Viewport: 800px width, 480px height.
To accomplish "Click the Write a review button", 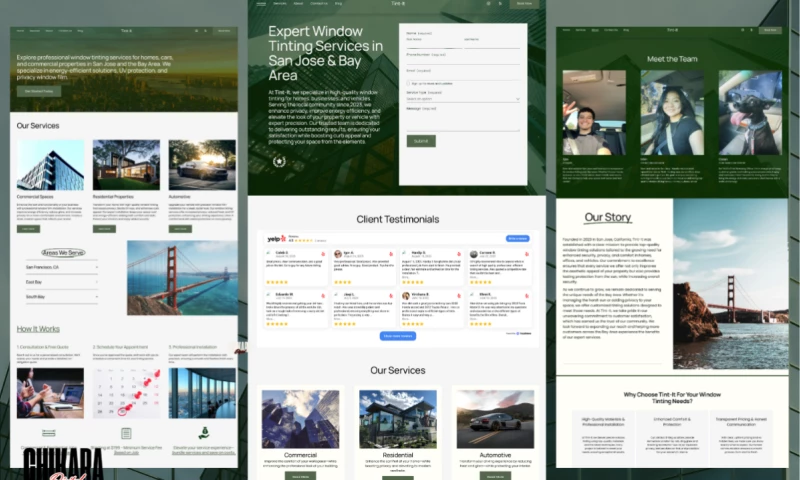I will click(x=517, y=239).
